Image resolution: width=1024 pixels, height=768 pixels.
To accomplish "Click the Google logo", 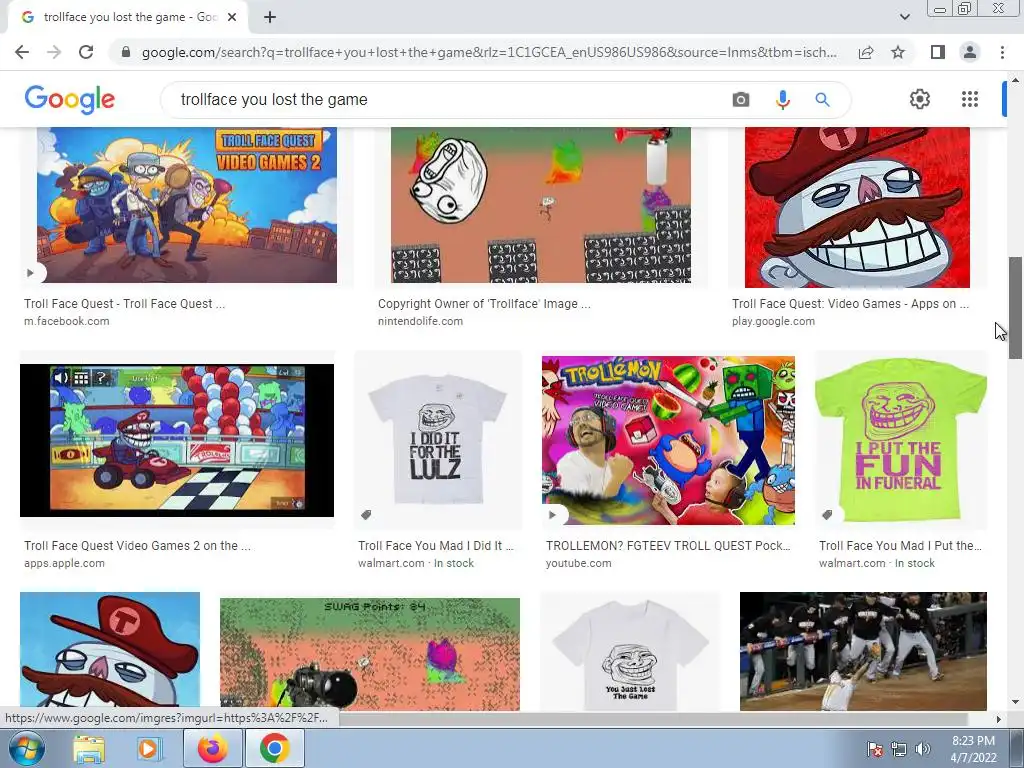I will [x=70, y=99].
